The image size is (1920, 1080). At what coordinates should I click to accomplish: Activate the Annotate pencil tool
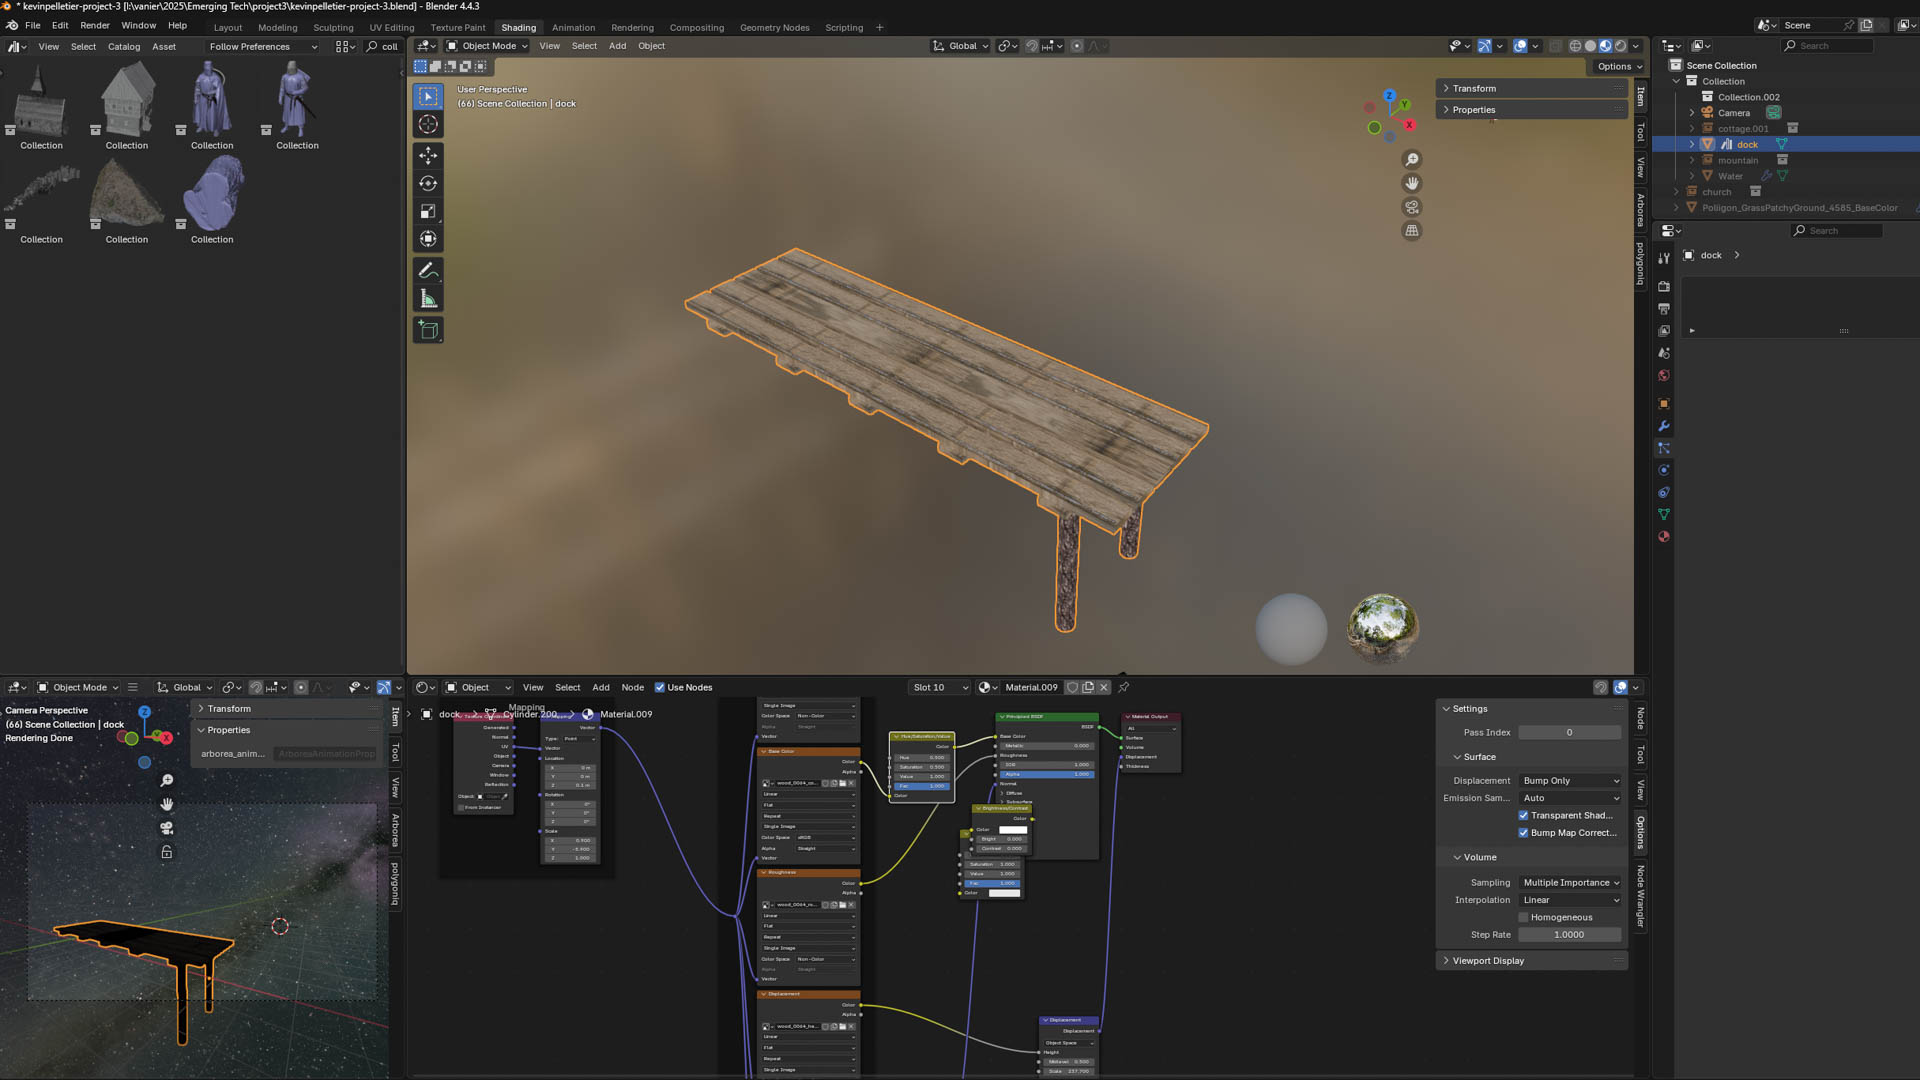428,271
